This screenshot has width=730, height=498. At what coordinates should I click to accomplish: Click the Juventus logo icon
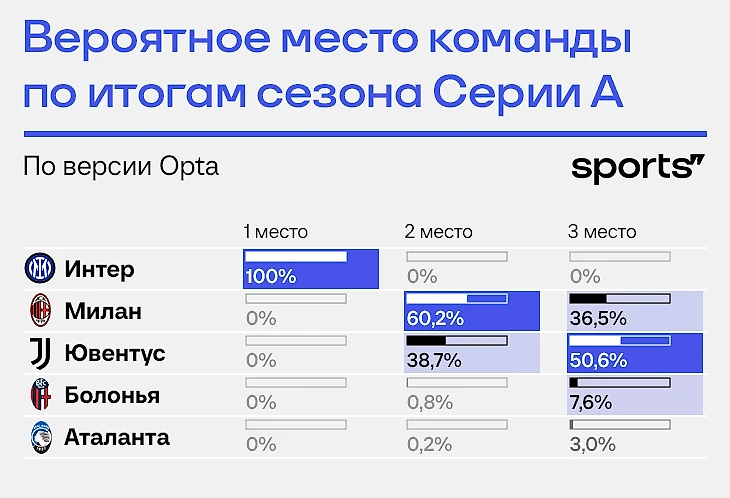click(40, 353)
